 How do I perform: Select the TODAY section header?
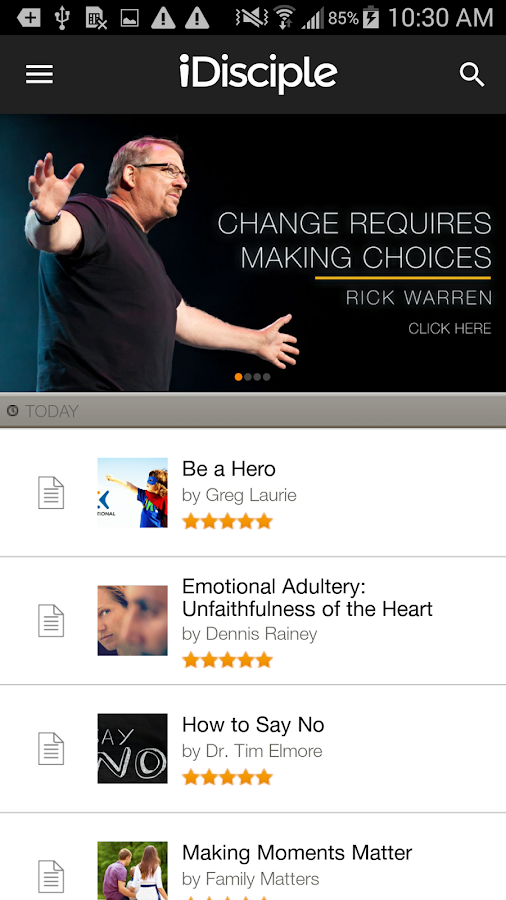(x=253, y=411)
